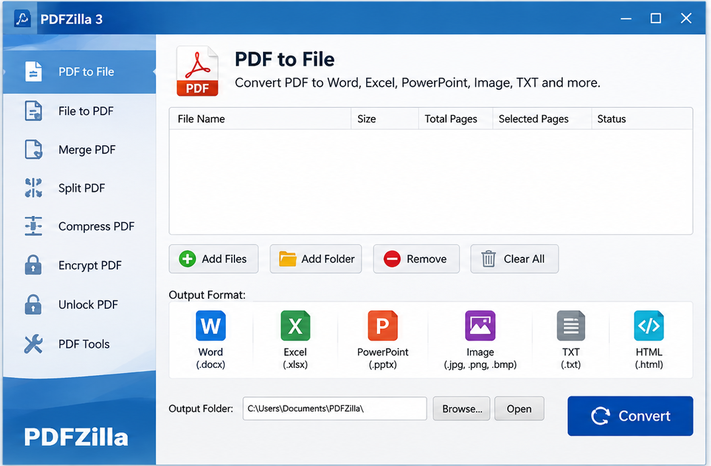The height and width of the screenshot is (466, 711).
Task: Click the Compress PDF icon
Action: point(33,226)
